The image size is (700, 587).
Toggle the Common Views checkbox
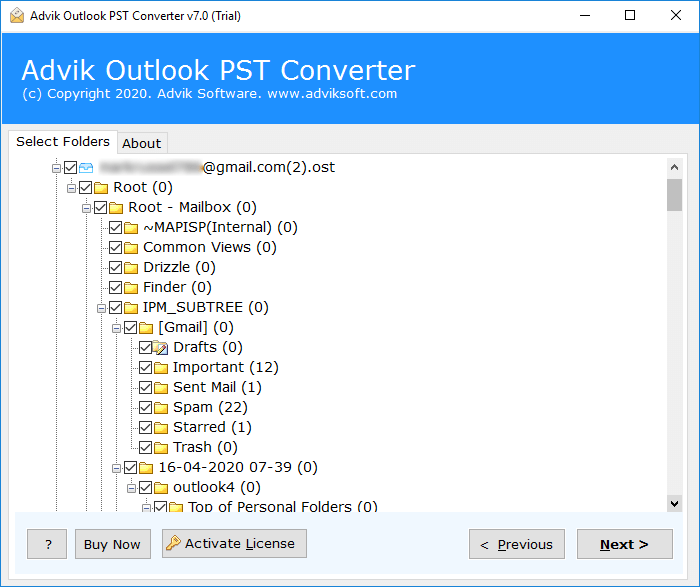(116, 247)
